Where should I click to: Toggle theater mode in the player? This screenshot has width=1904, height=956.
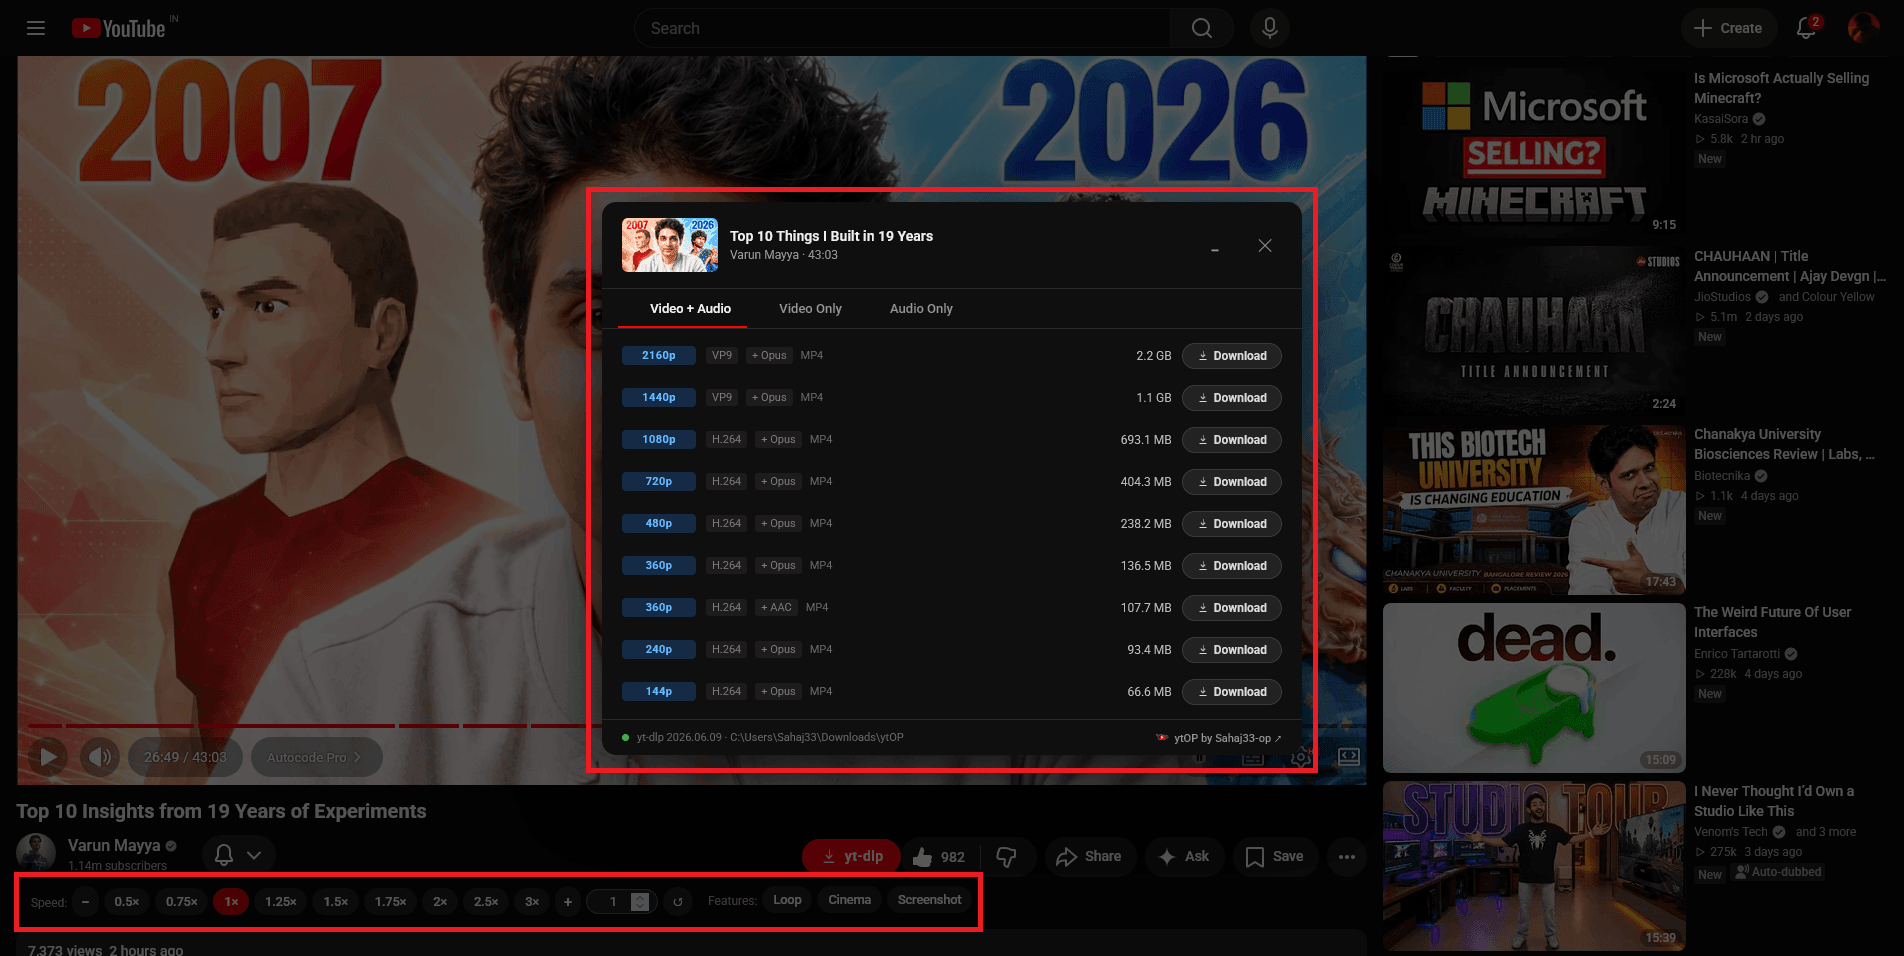(x=1349, y=757)
